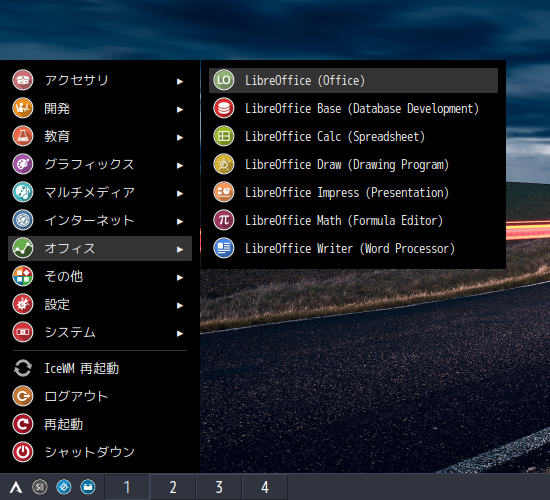This screenshot has width=550, height=500.
Task: Select the マルチメディア menu label
Action: 89,192
